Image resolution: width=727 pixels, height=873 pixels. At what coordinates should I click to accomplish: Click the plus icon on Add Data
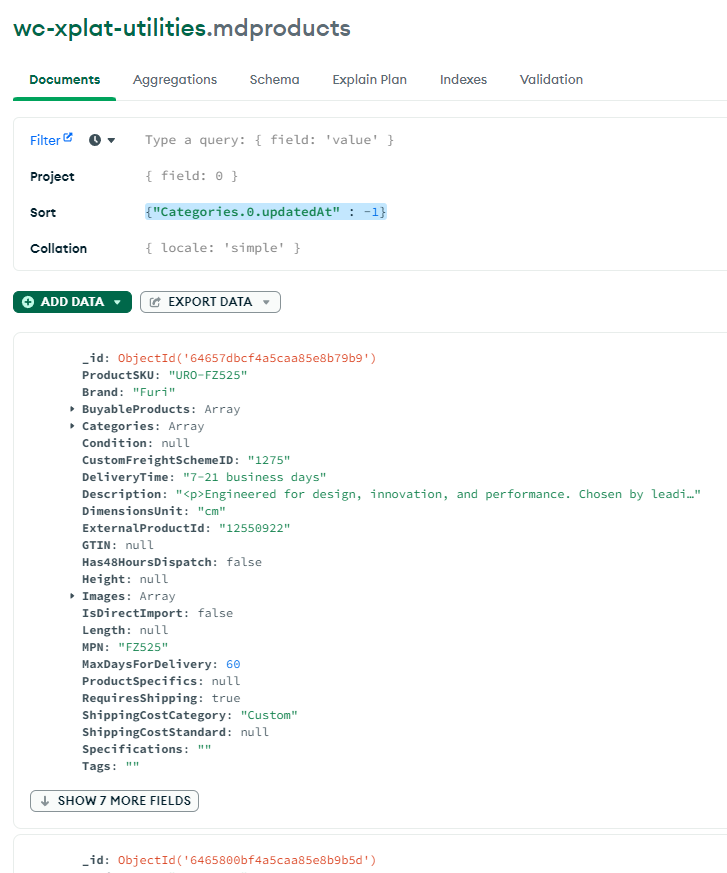[x=27, y=302]
